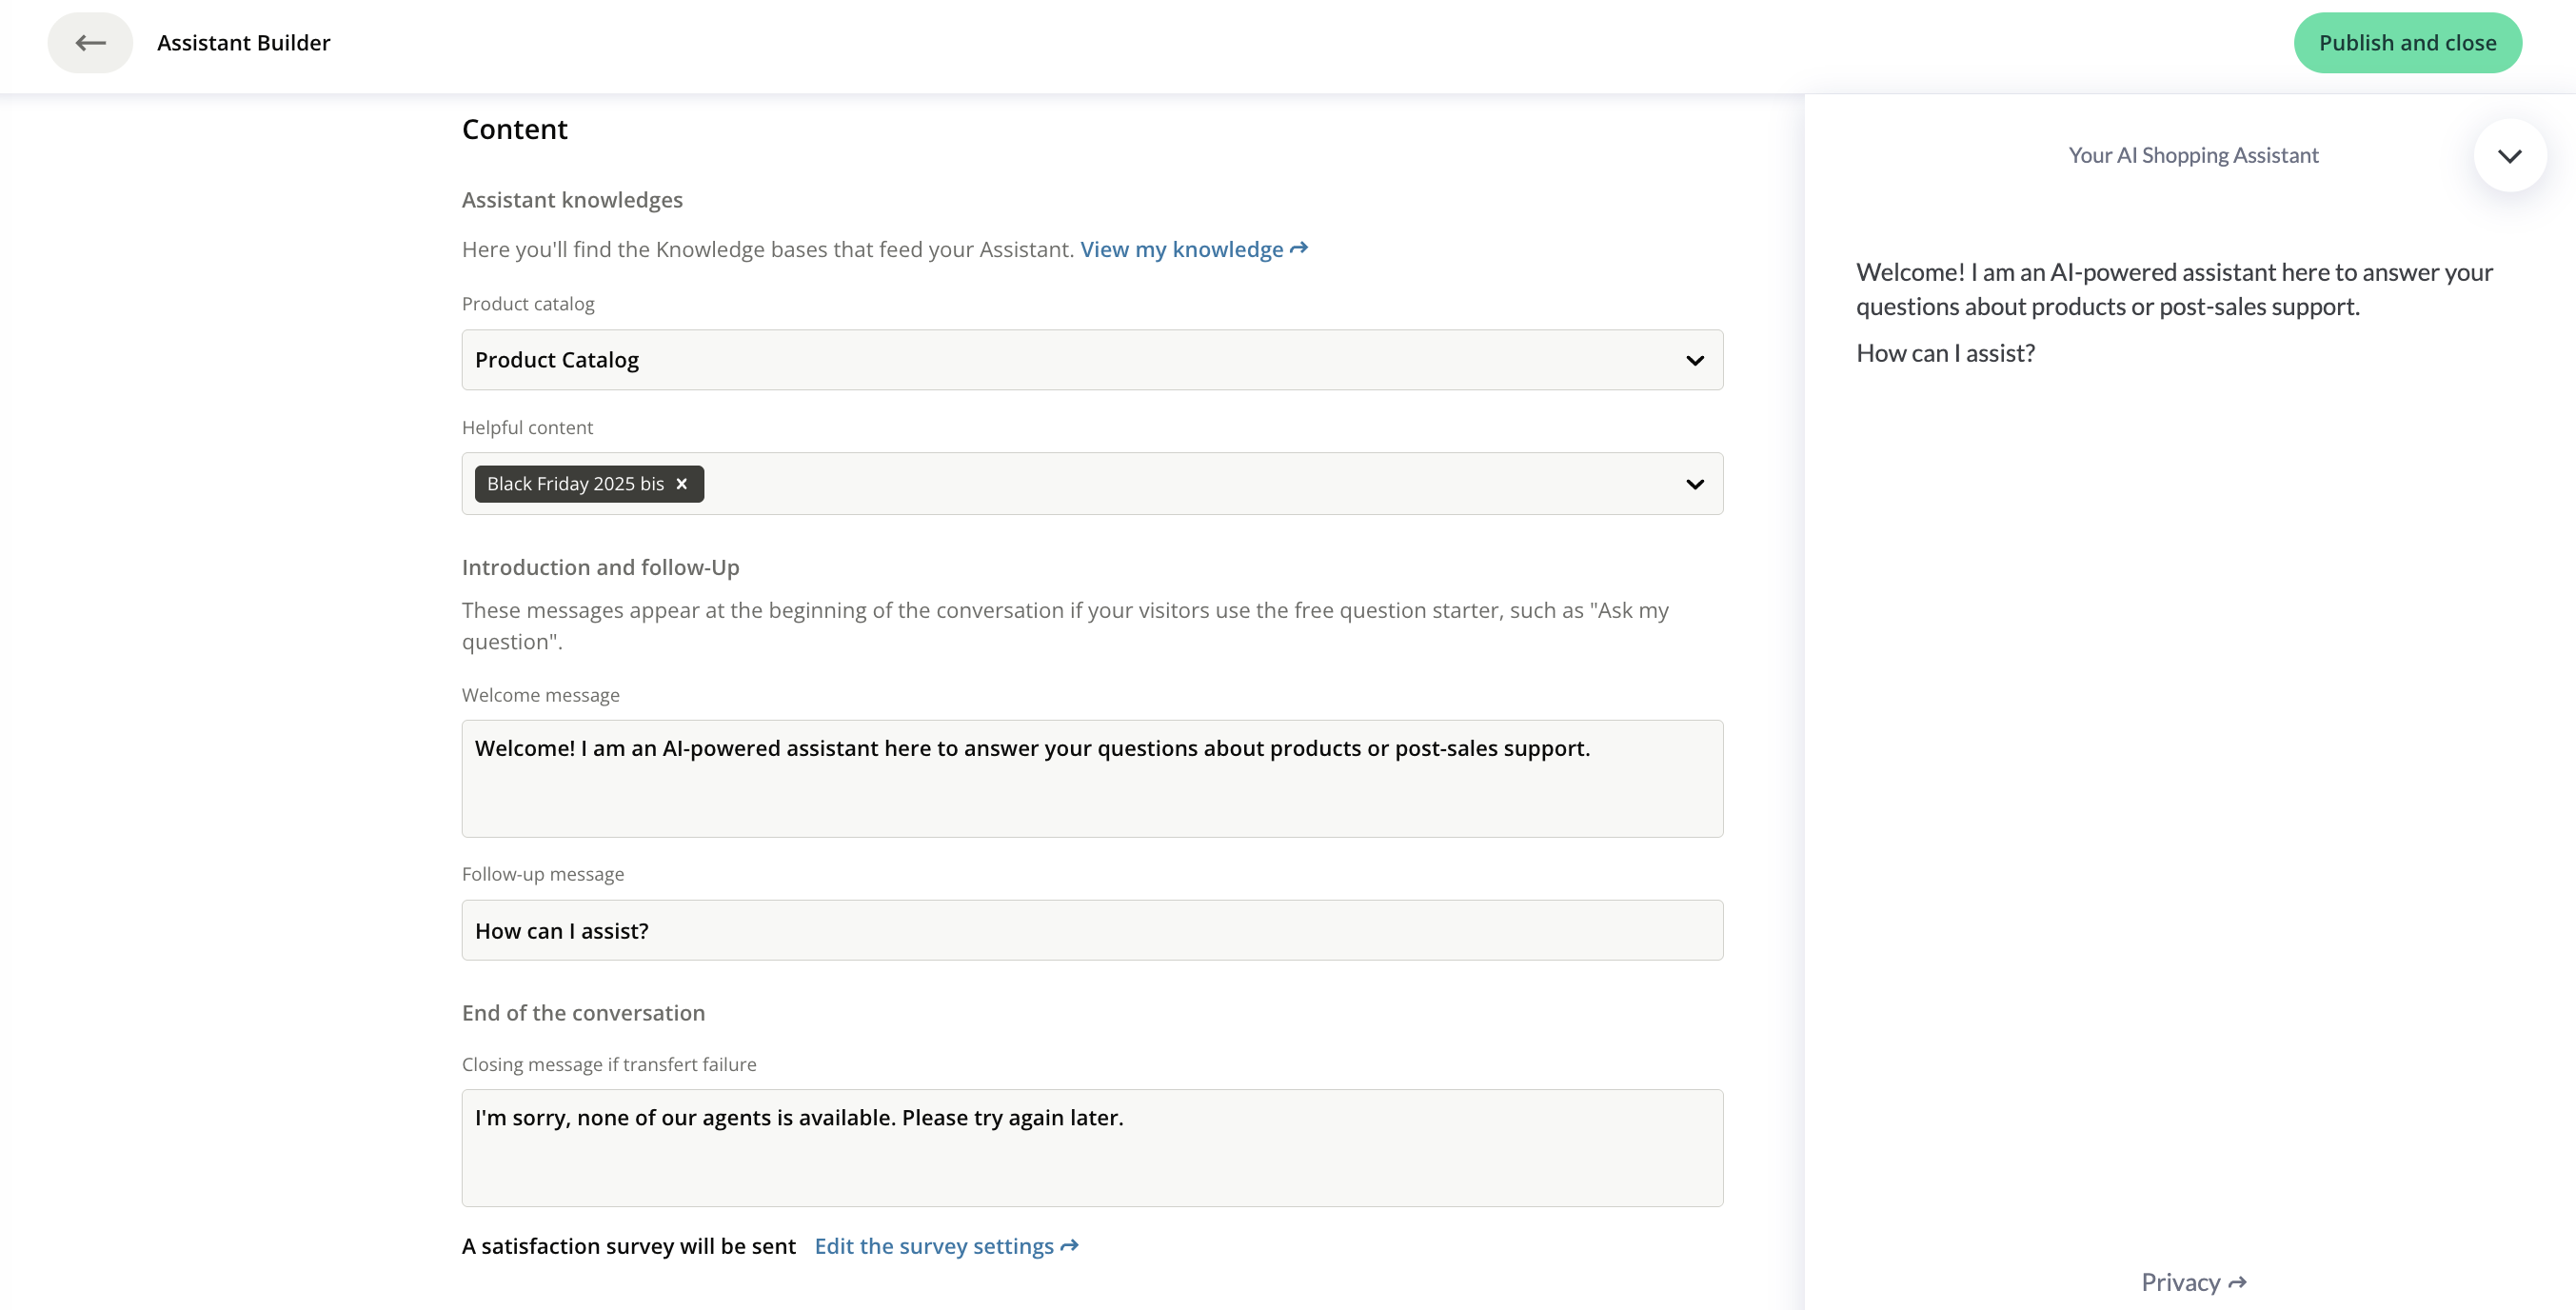Open Edit the survey settings link
This screenshot has height=1310, width=2576.
point(933,1246)
